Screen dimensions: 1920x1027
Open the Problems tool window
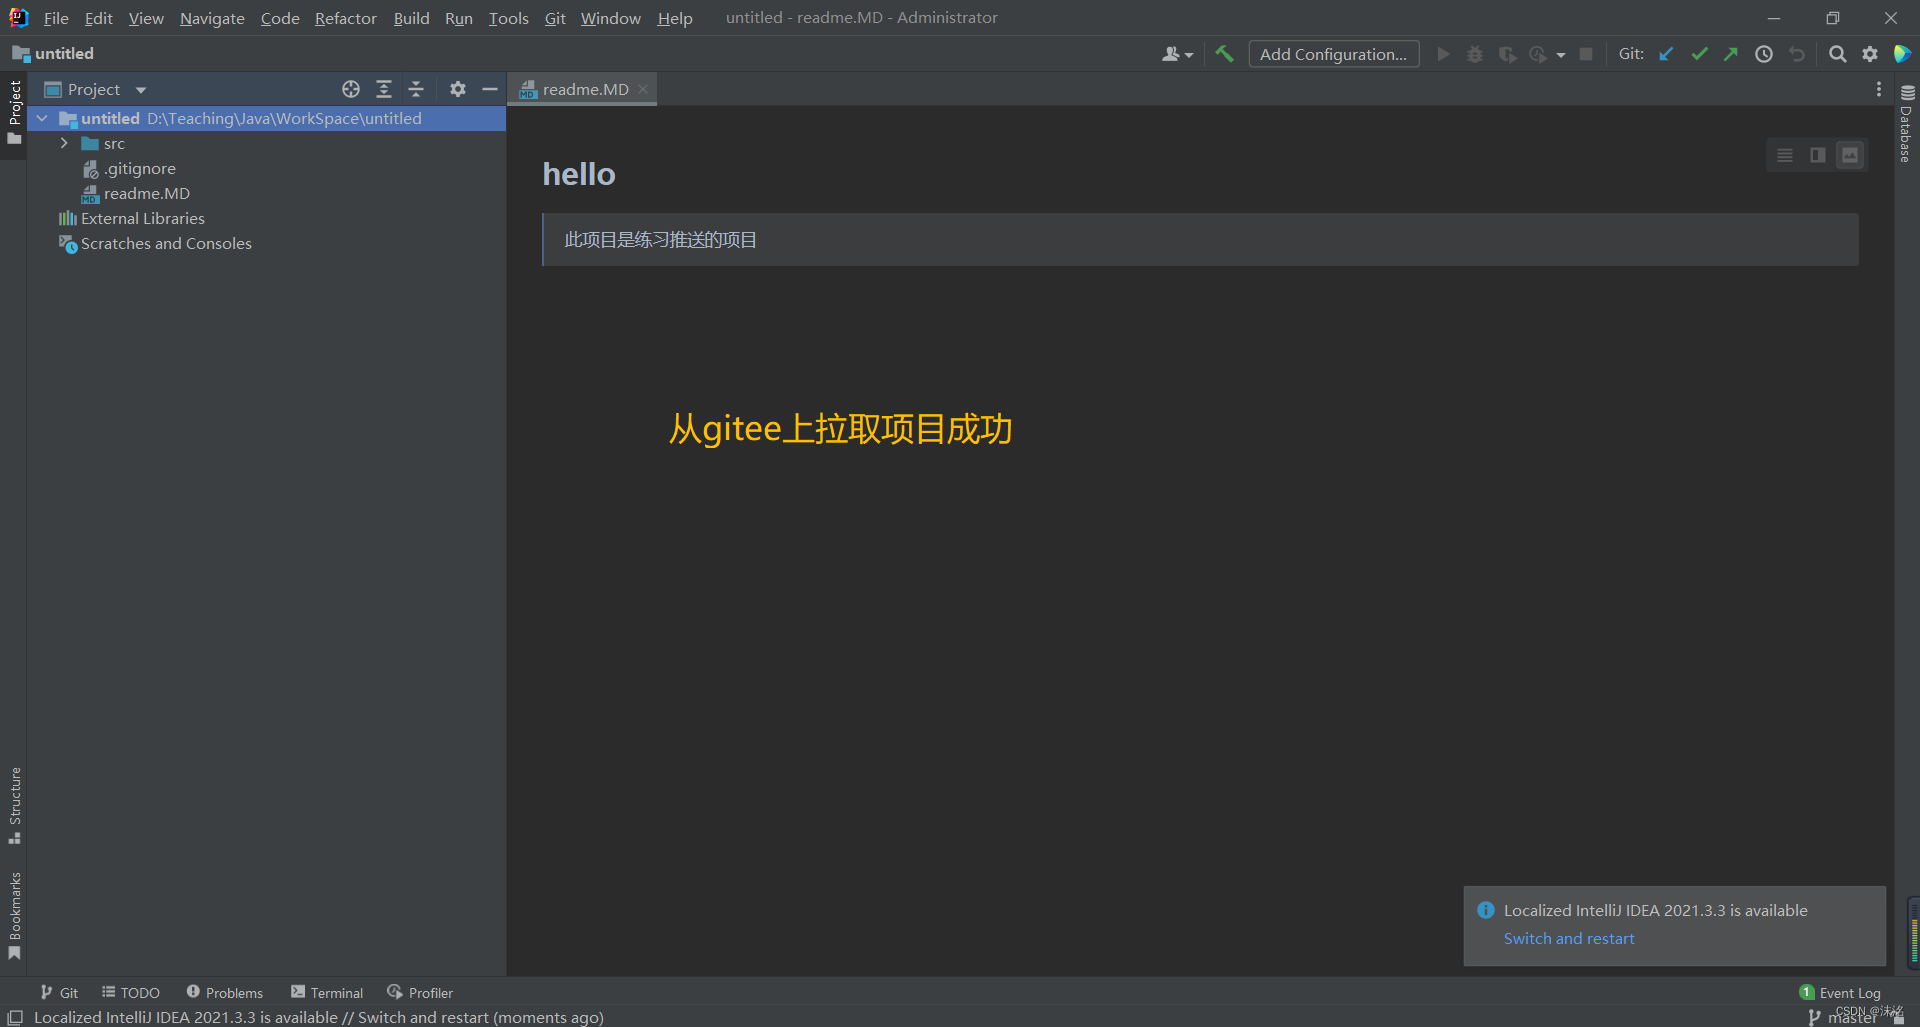225,992
